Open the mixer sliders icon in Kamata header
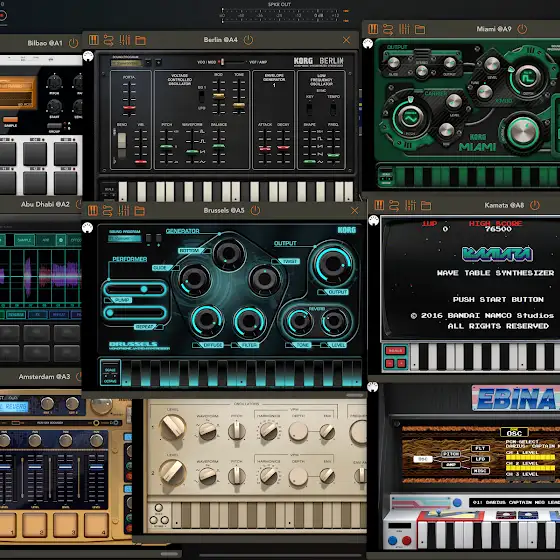Viewport: 560px width, 560px height. tap(410, 205)
